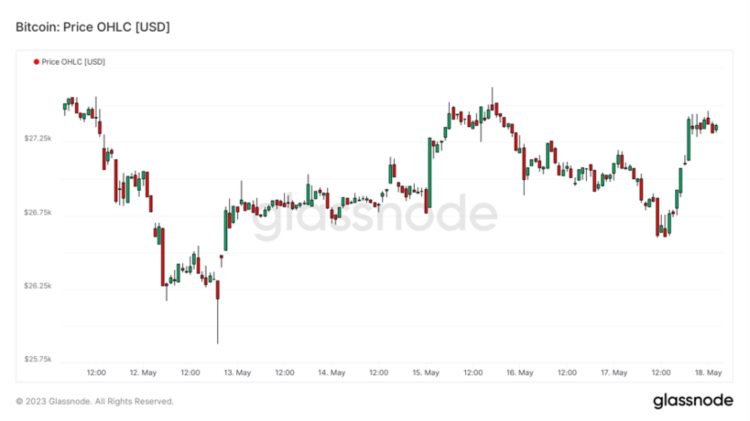750x421 pixels.
Task: Click the 2023 Glassnode copyright text
Action: point(95,401)
